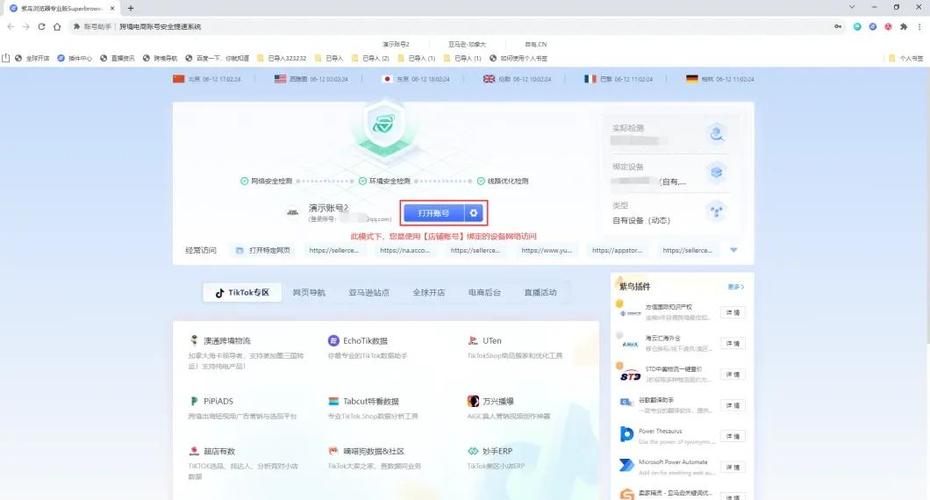This screenshot has width=930, height=500.
Task: Switch to the 网页导航 tab
Action: pos(309,292)
